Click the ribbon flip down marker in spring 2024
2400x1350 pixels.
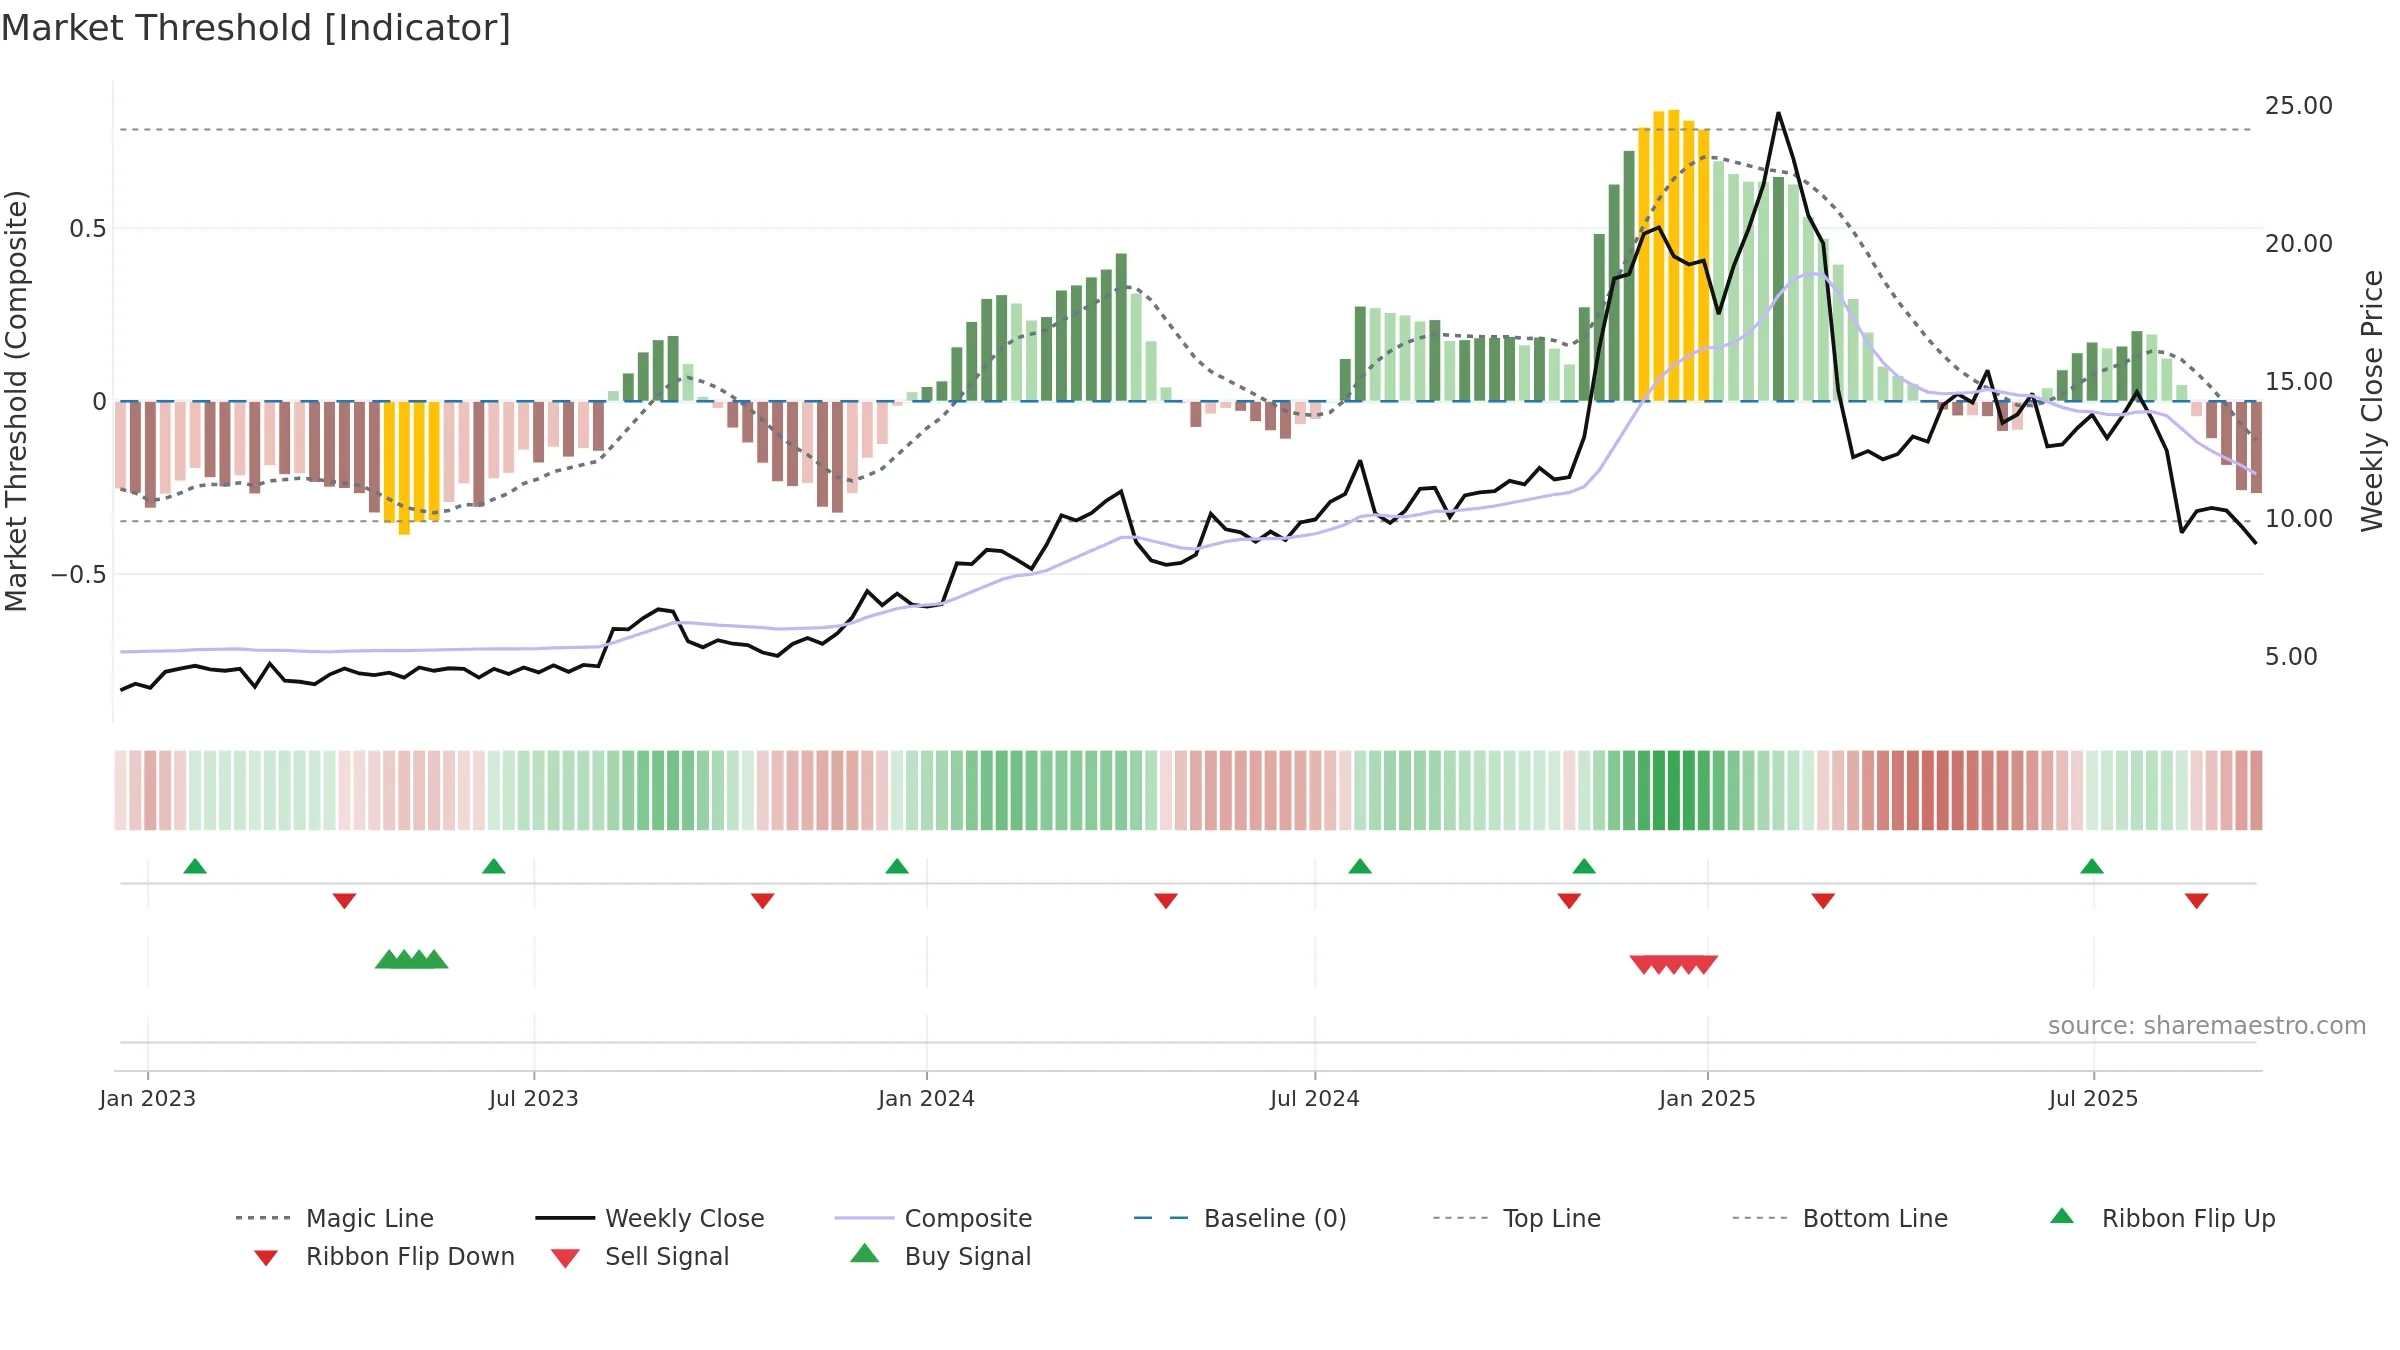point(1166,901)
